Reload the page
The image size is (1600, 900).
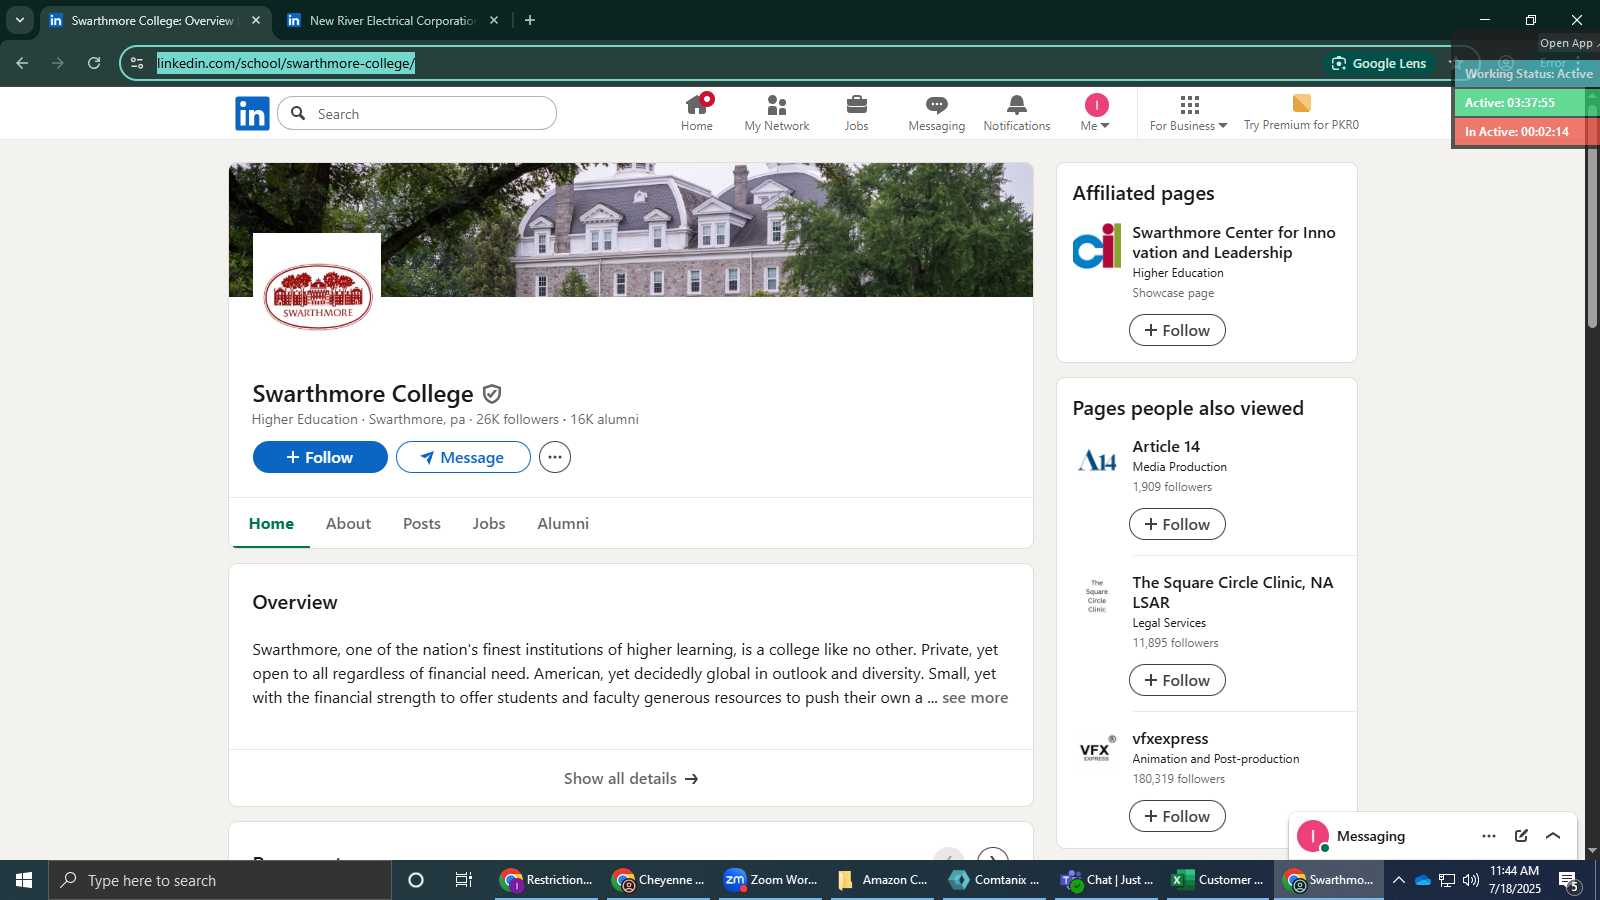tap(94, 63)
